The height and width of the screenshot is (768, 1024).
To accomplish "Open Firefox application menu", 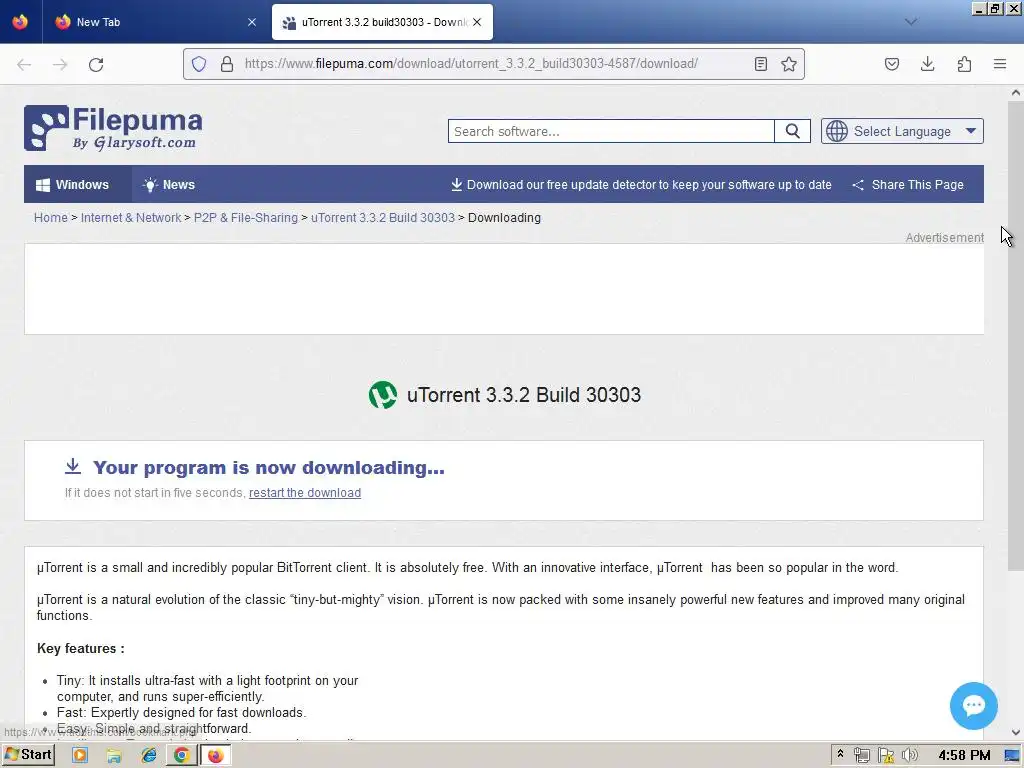I will [x=1000, y=64].
